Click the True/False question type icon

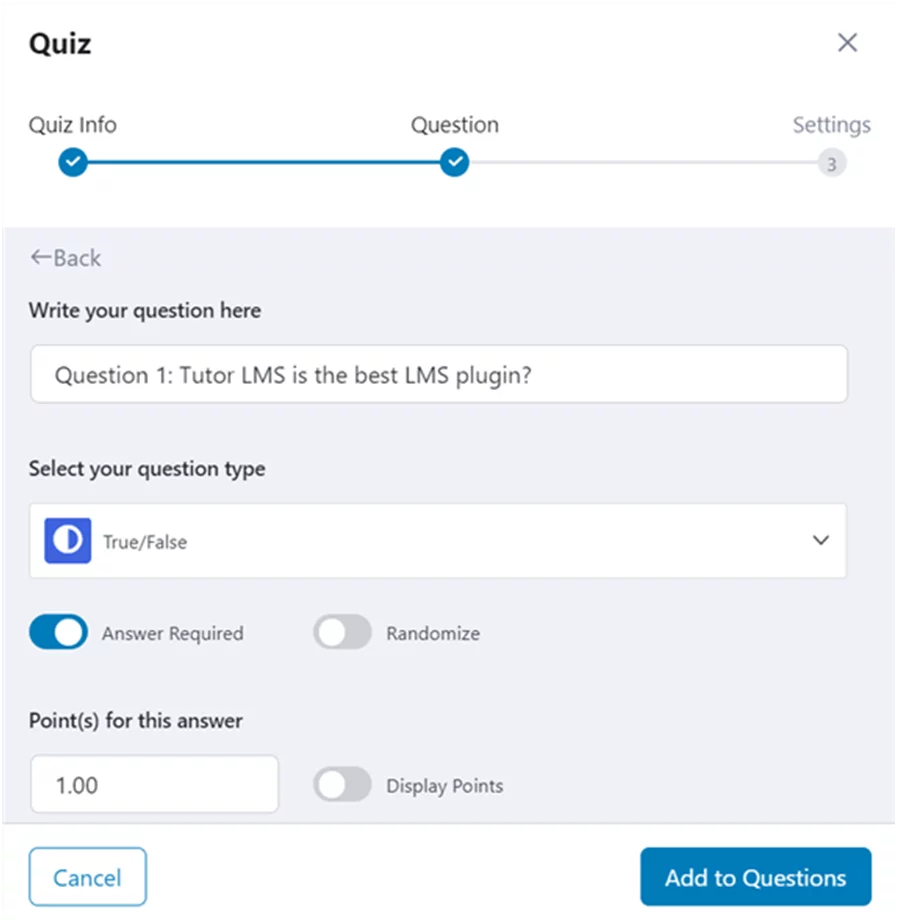click(x=65, y=540)
